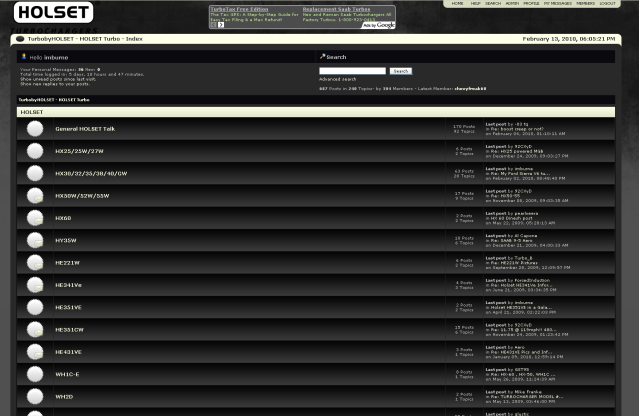Click the search icon in Search header
The height and width of the screenshot is (416, 639).
(x=322, y=56)
